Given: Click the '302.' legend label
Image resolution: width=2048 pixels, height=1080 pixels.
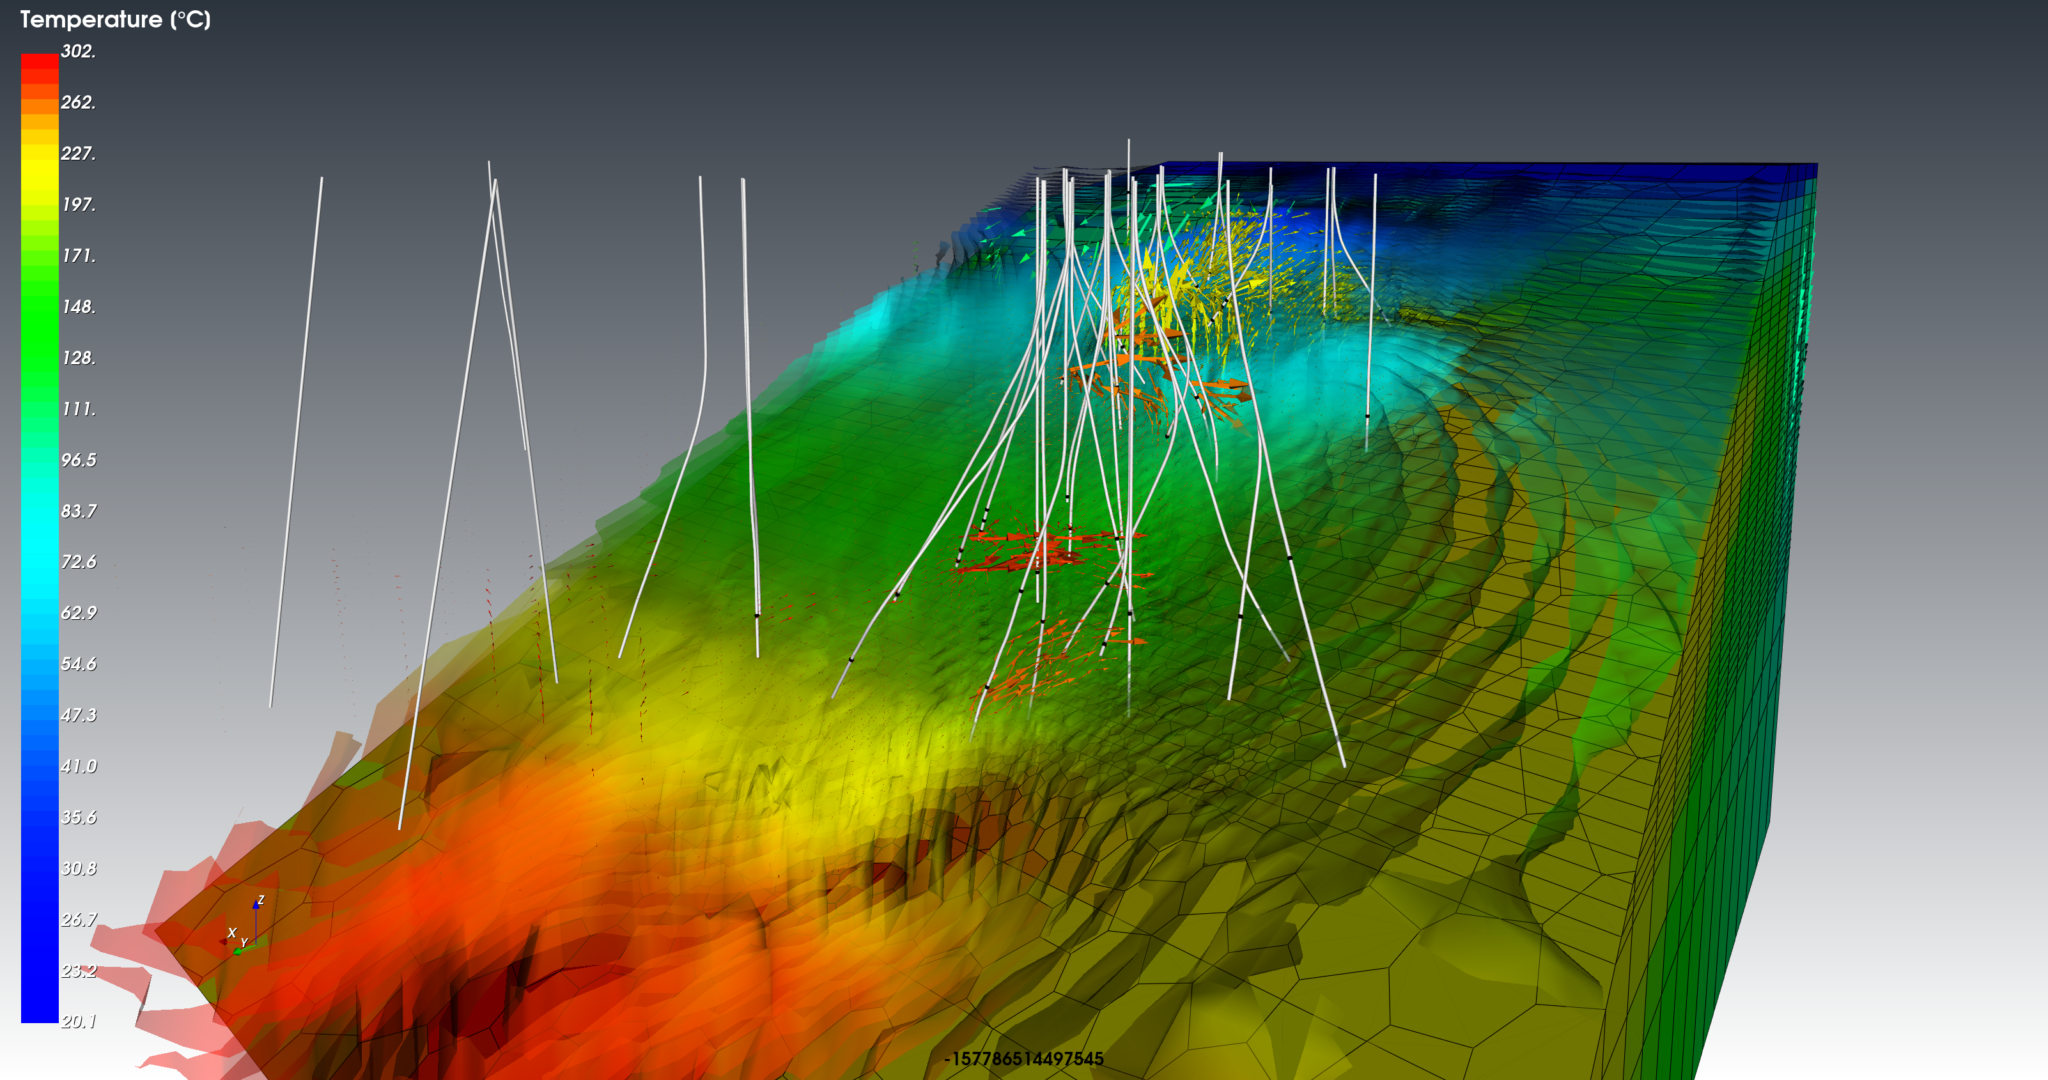Looking at the screenshot, I should pyautogui.click(x=78, y=51).
